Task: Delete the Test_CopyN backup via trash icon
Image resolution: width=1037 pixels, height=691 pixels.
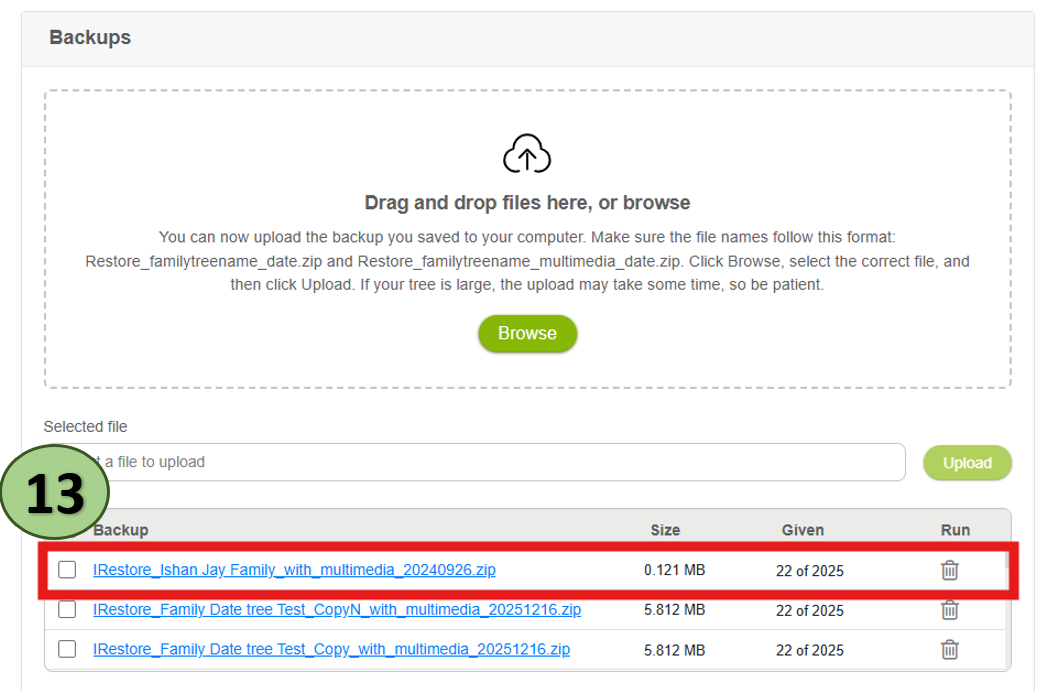Action: tap(949, 609)
